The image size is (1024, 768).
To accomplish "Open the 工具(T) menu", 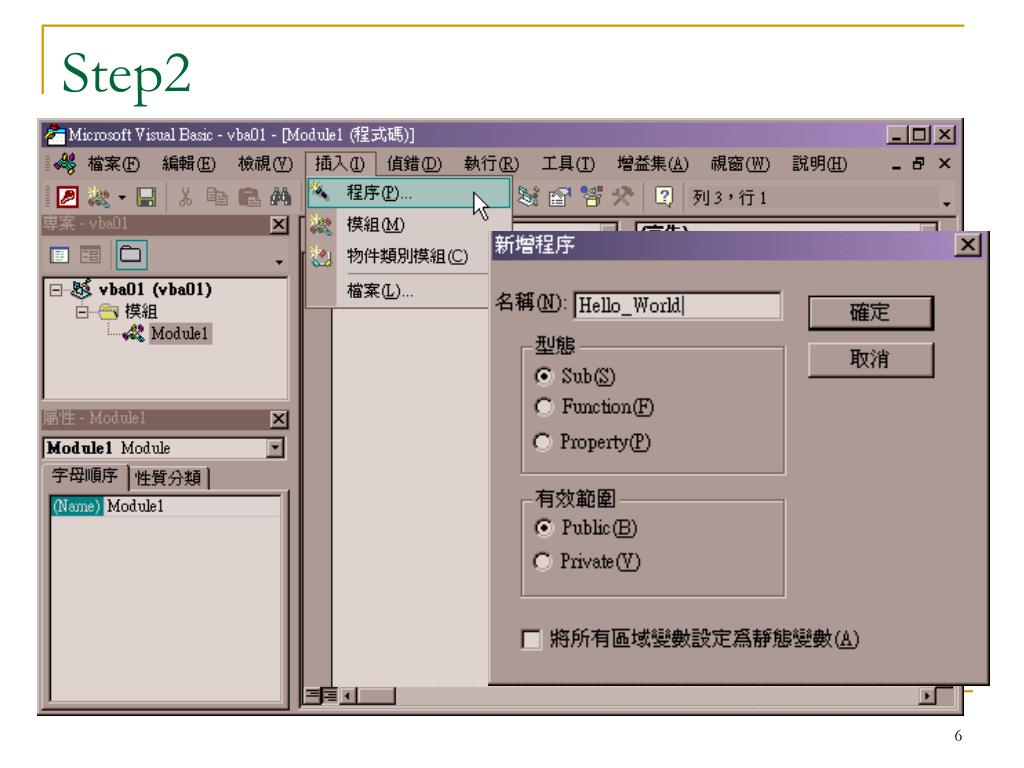I will 568,163.
